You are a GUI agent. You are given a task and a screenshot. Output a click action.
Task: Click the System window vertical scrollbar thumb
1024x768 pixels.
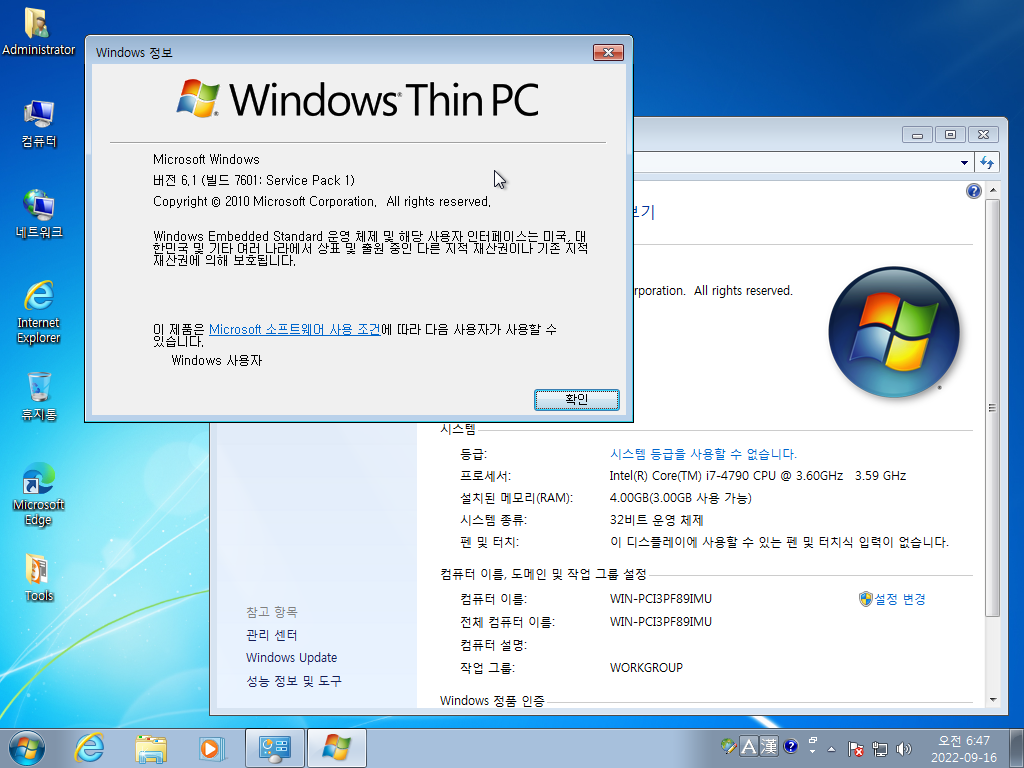[x=993, y=408]
